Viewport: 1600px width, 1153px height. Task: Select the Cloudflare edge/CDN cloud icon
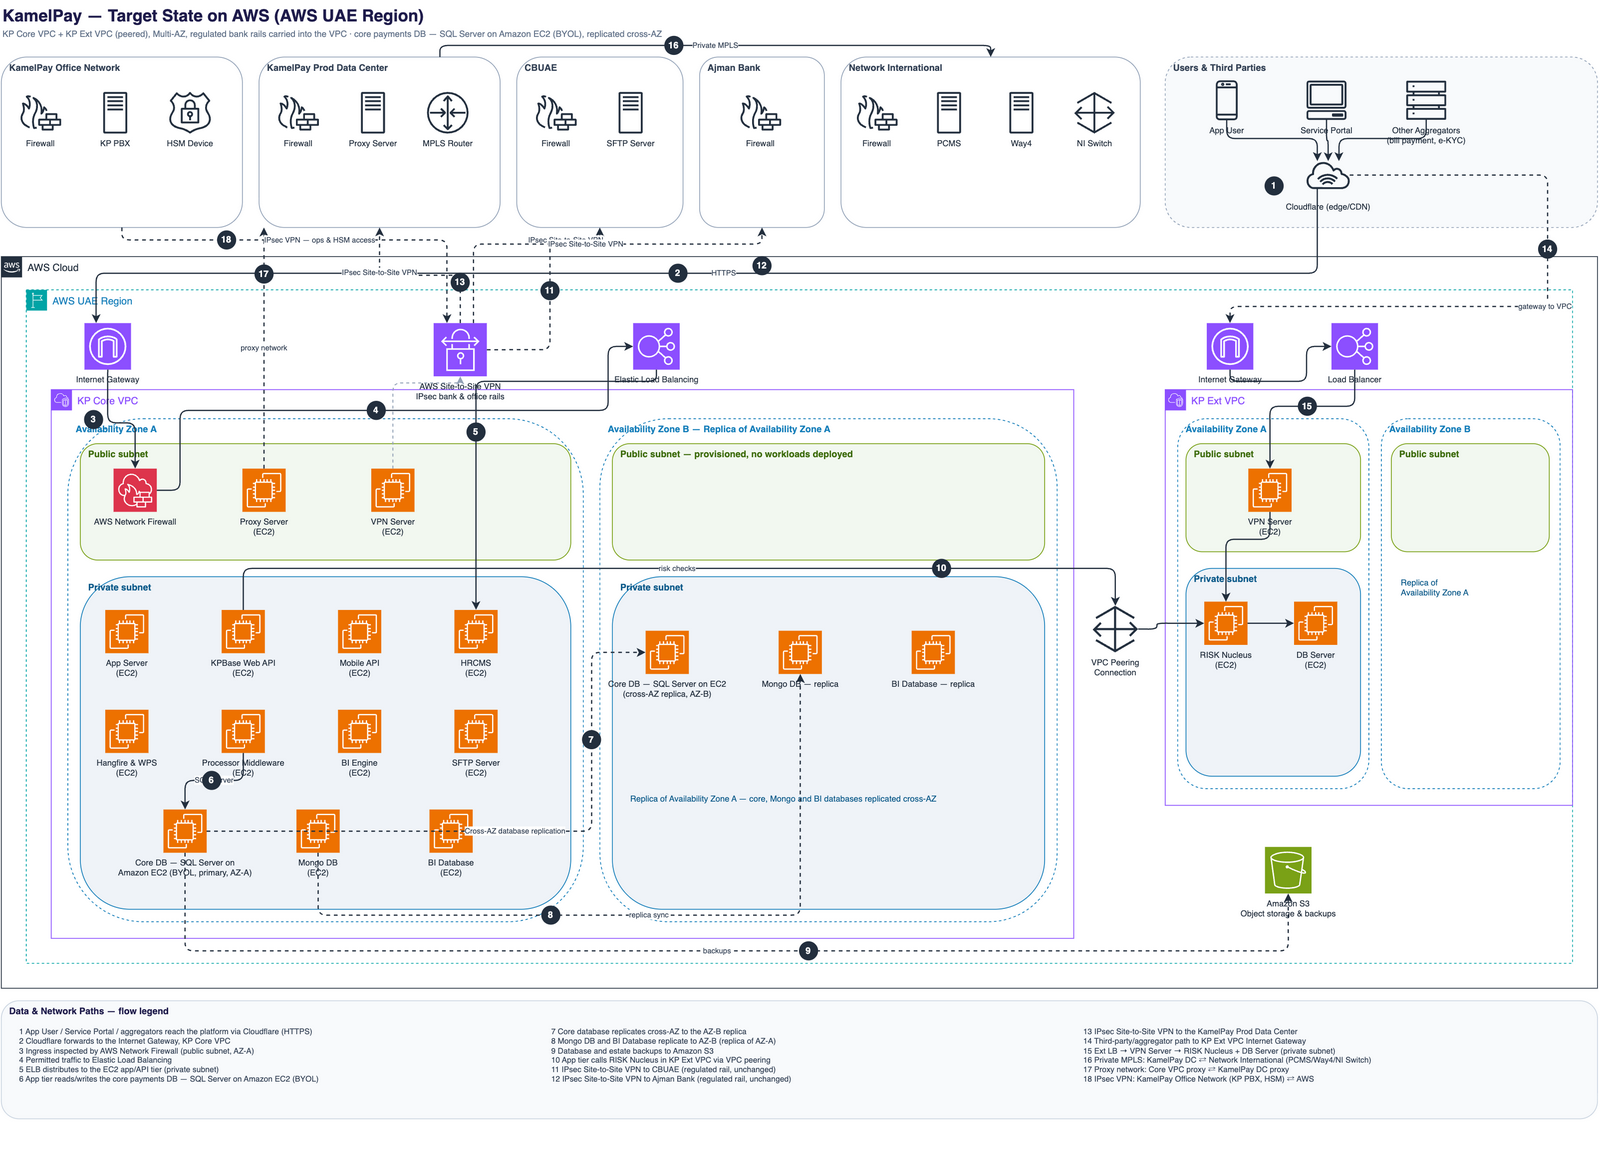pos(1328,178)
